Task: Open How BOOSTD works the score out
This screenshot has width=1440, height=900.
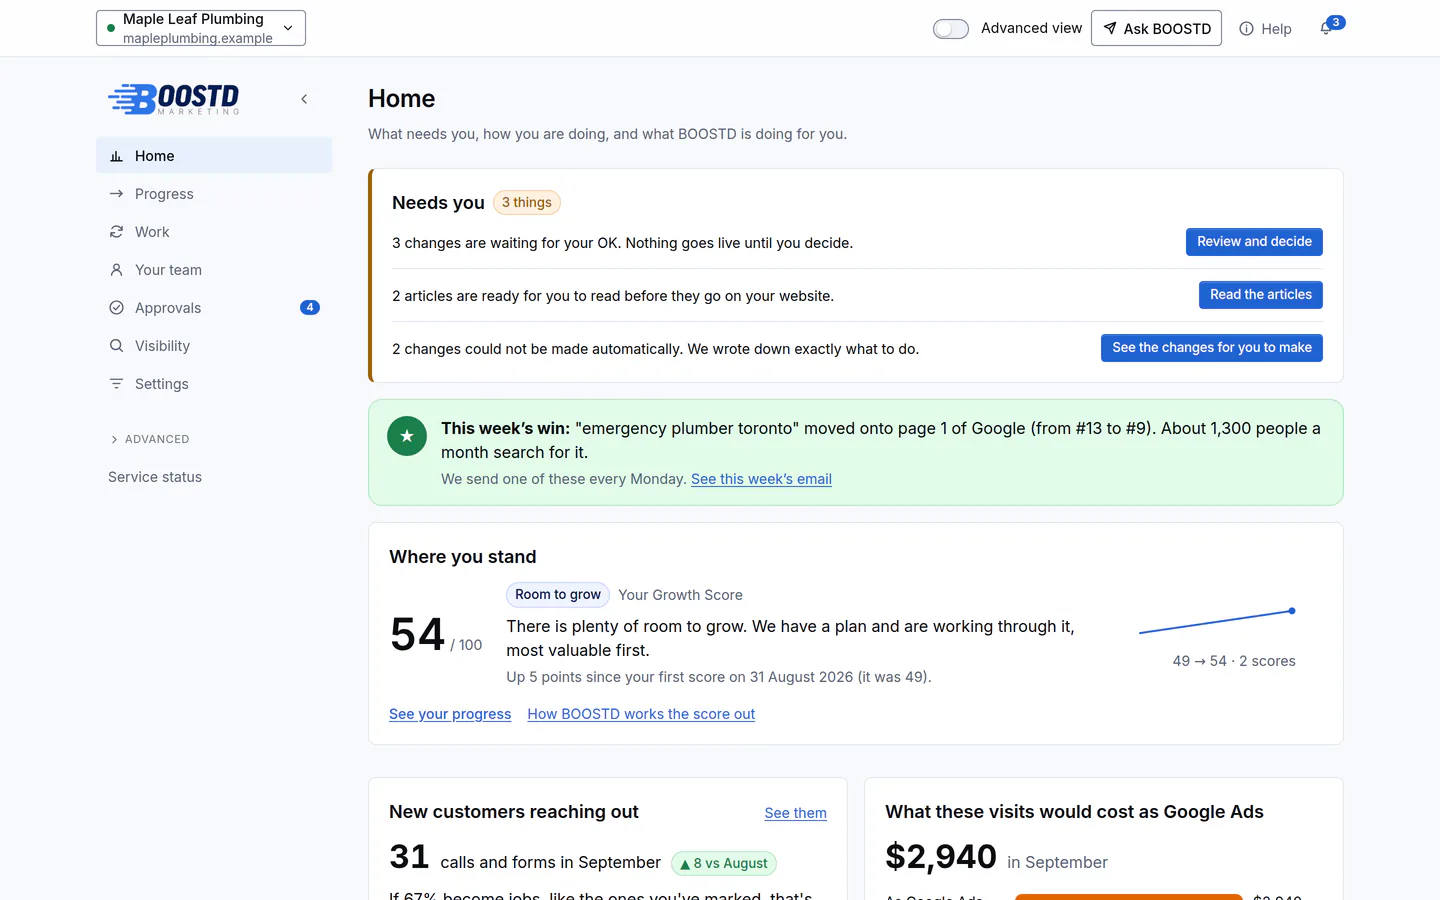Action: point(641,714)
